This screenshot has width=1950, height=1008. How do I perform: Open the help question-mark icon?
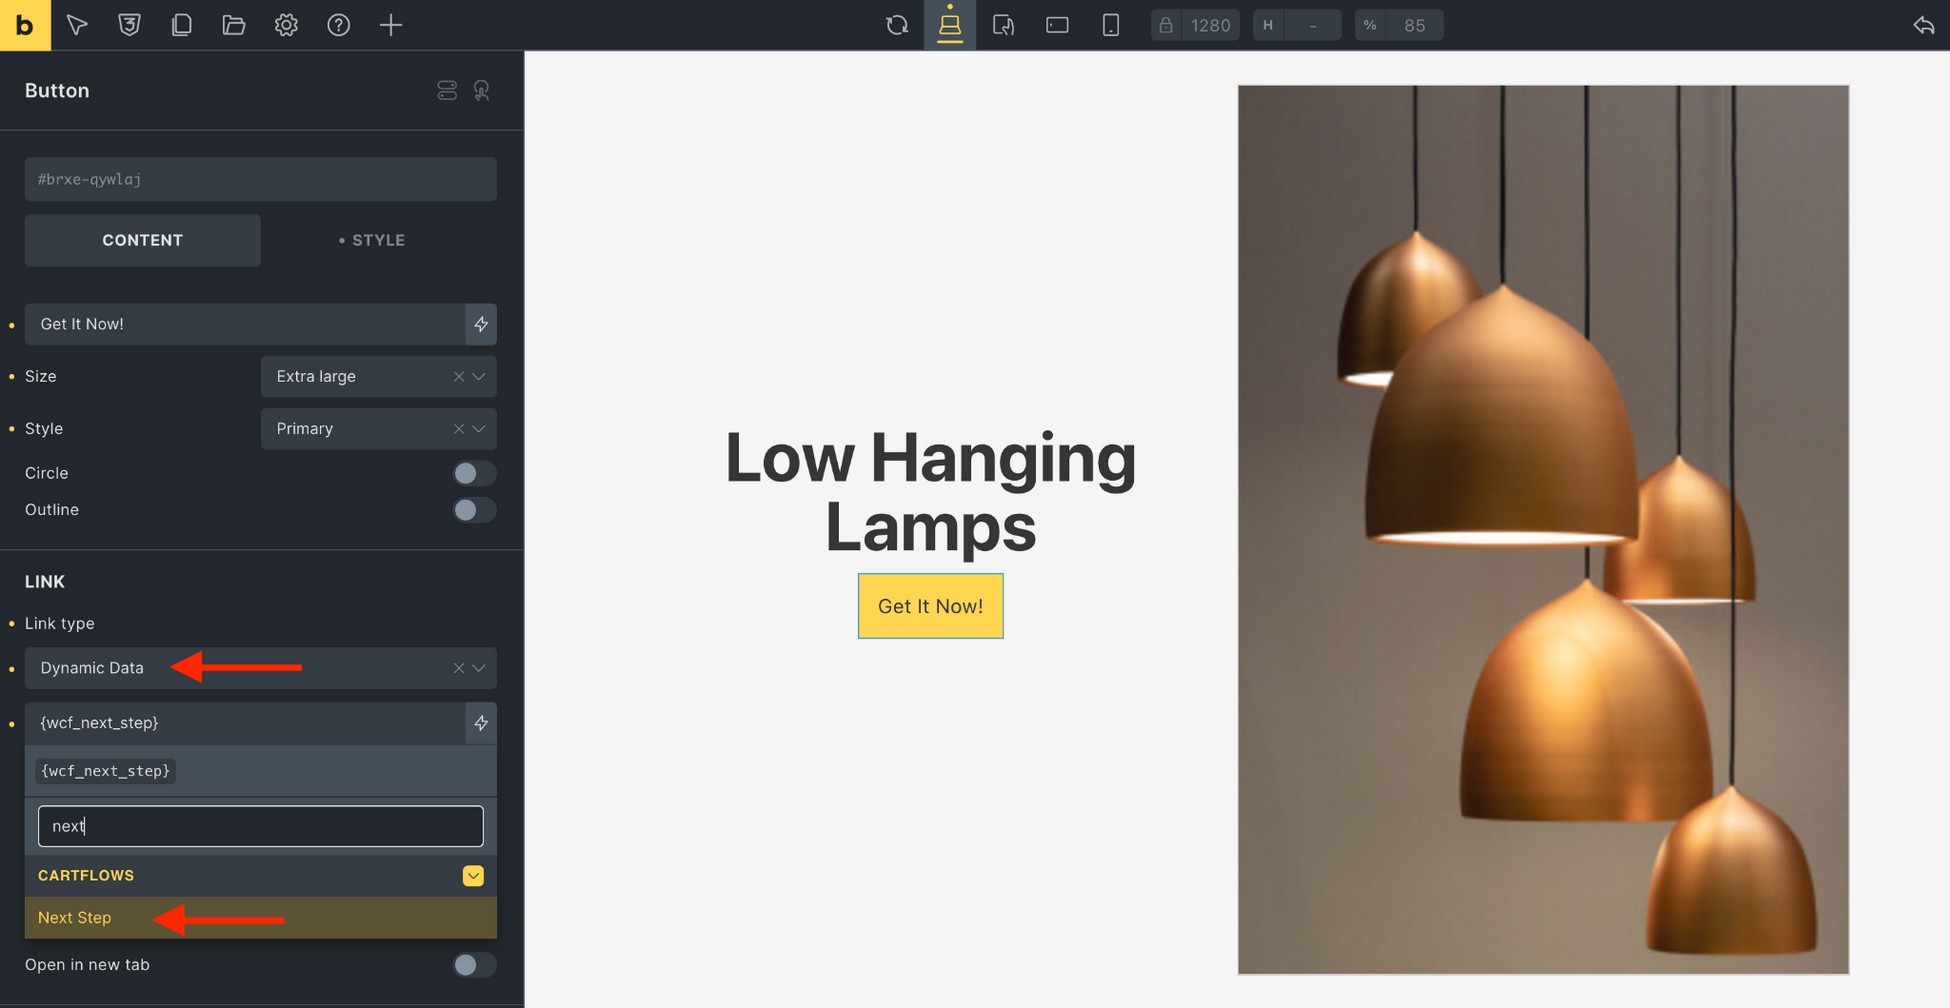pos(339,25)
